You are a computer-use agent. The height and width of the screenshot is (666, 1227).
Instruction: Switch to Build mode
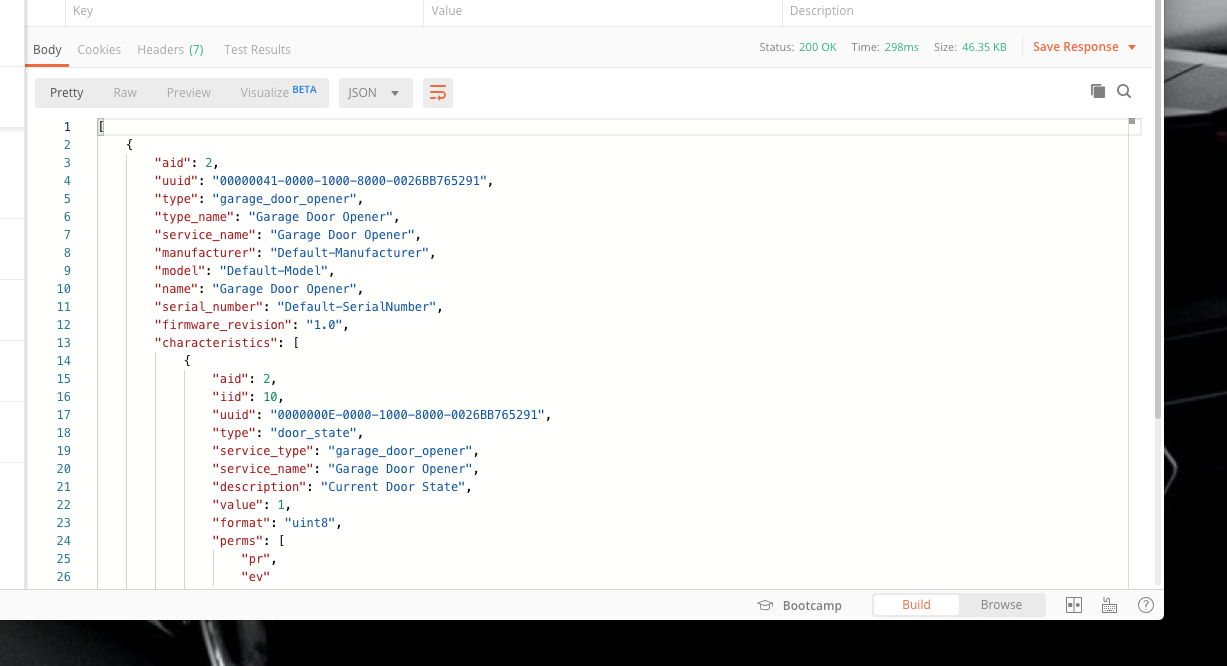915,605
